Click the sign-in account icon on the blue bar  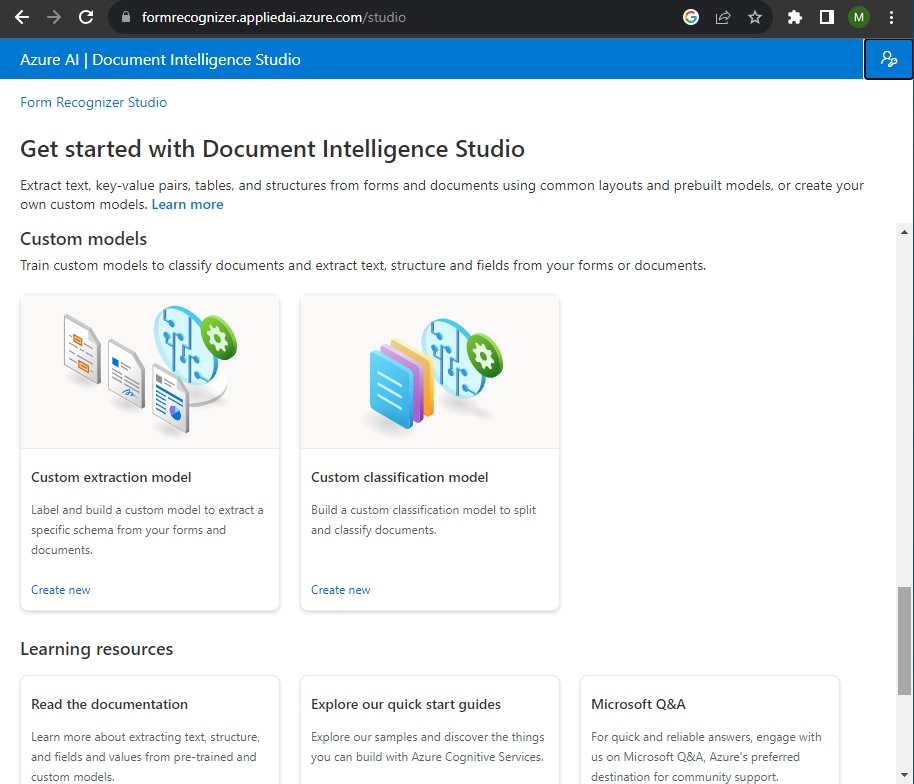click(x=888, y=59)
